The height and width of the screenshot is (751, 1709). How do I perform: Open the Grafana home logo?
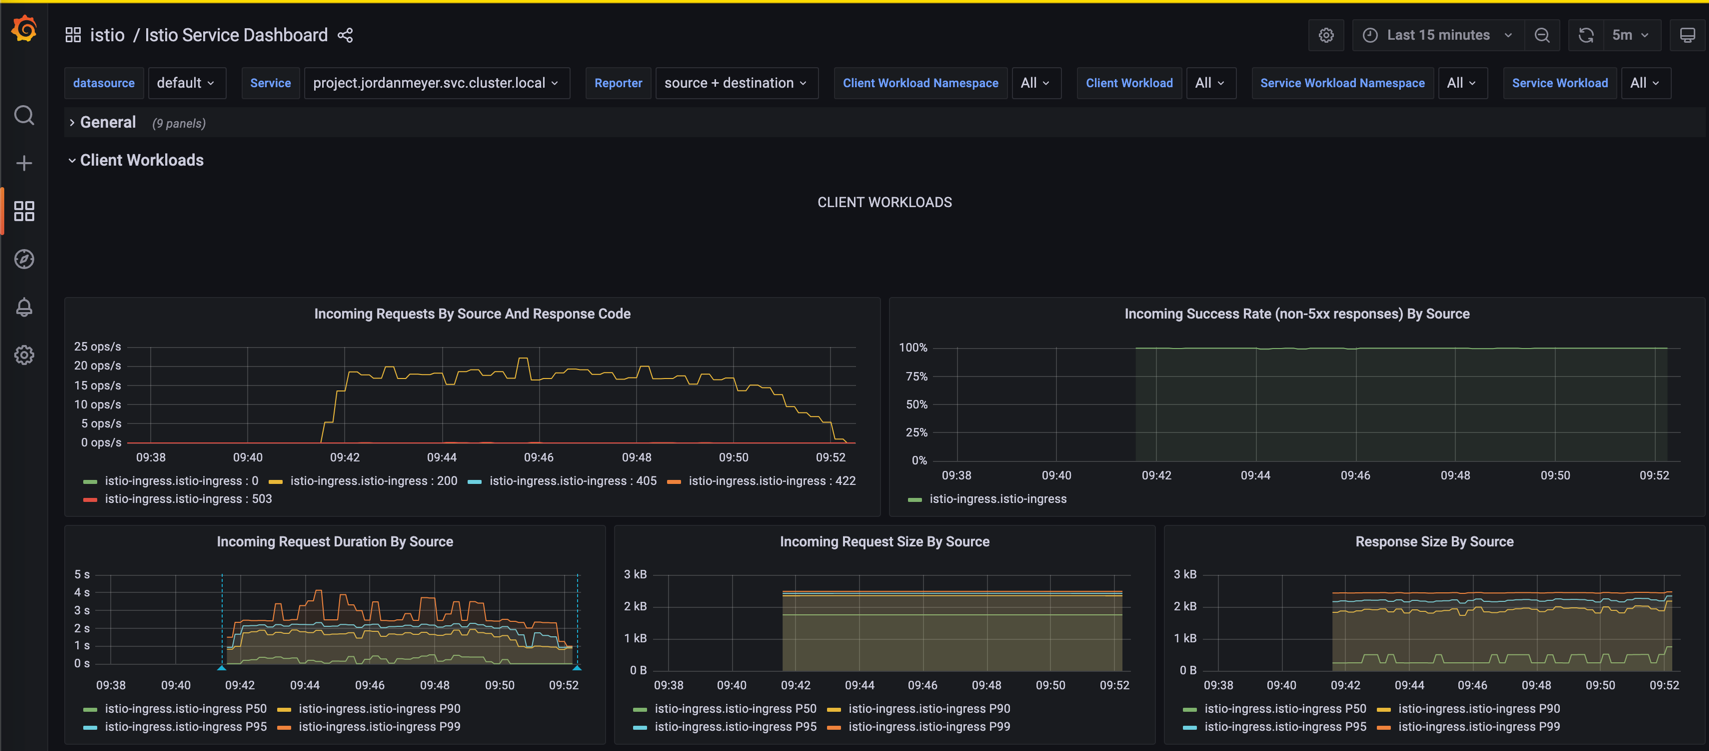tap(24, 29)
